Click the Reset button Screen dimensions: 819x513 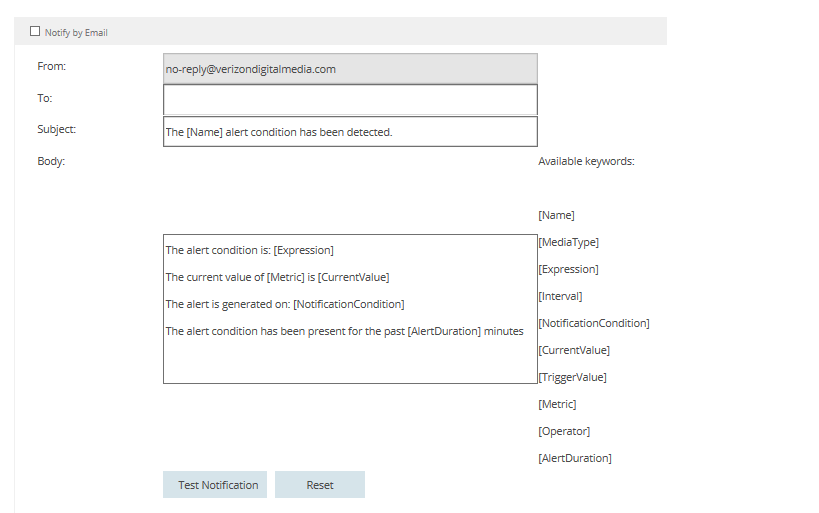pos(320,485)
